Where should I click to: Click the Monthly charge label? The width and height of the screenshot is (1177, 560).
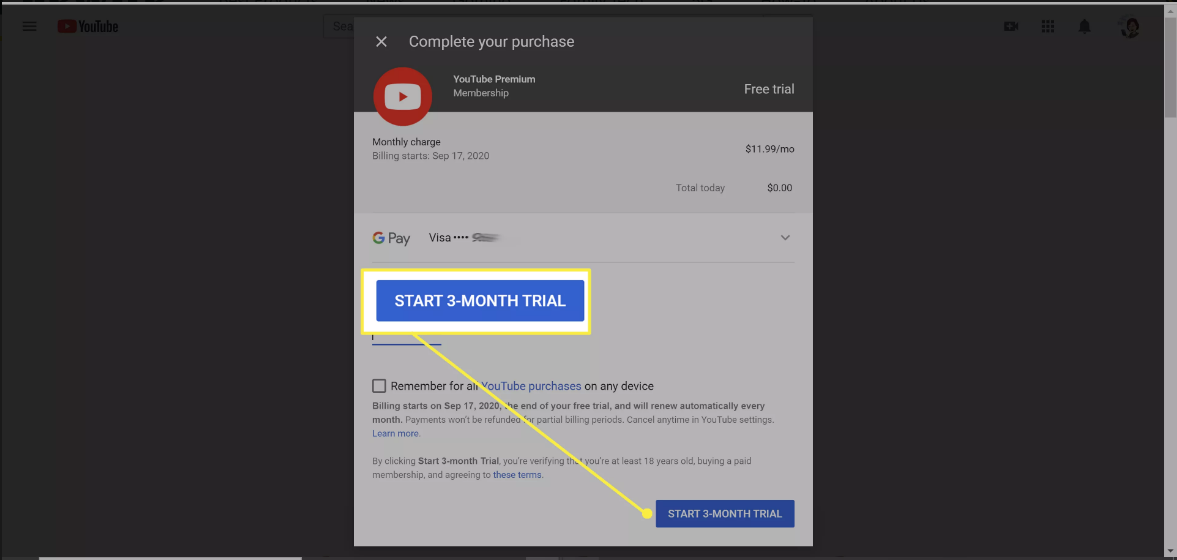[406, 141]
